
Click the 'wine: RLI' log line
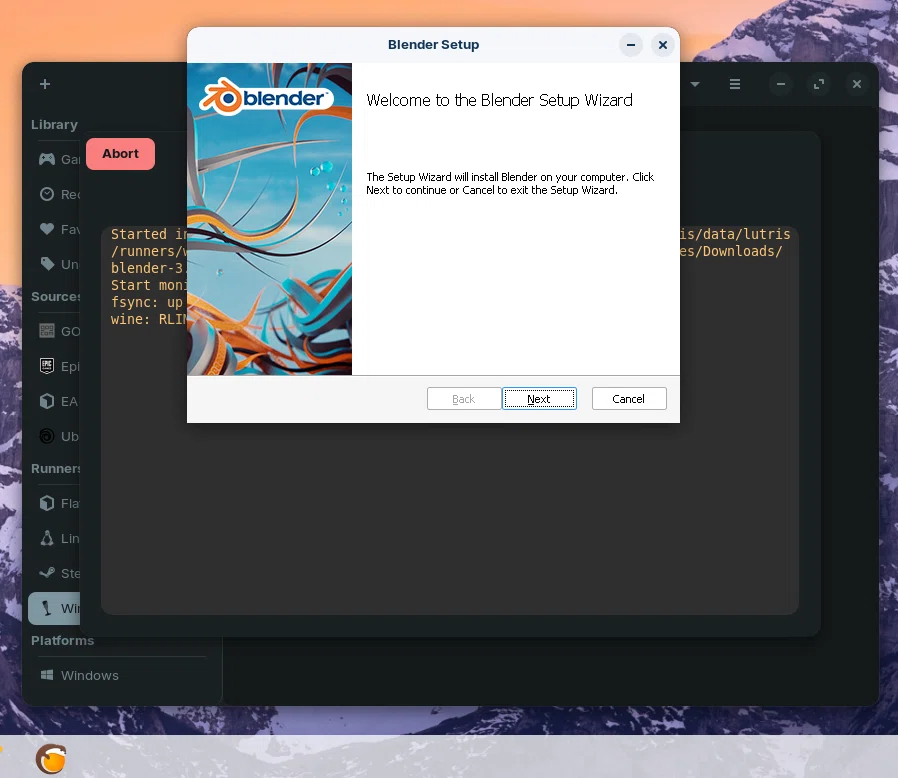(148, 319)
